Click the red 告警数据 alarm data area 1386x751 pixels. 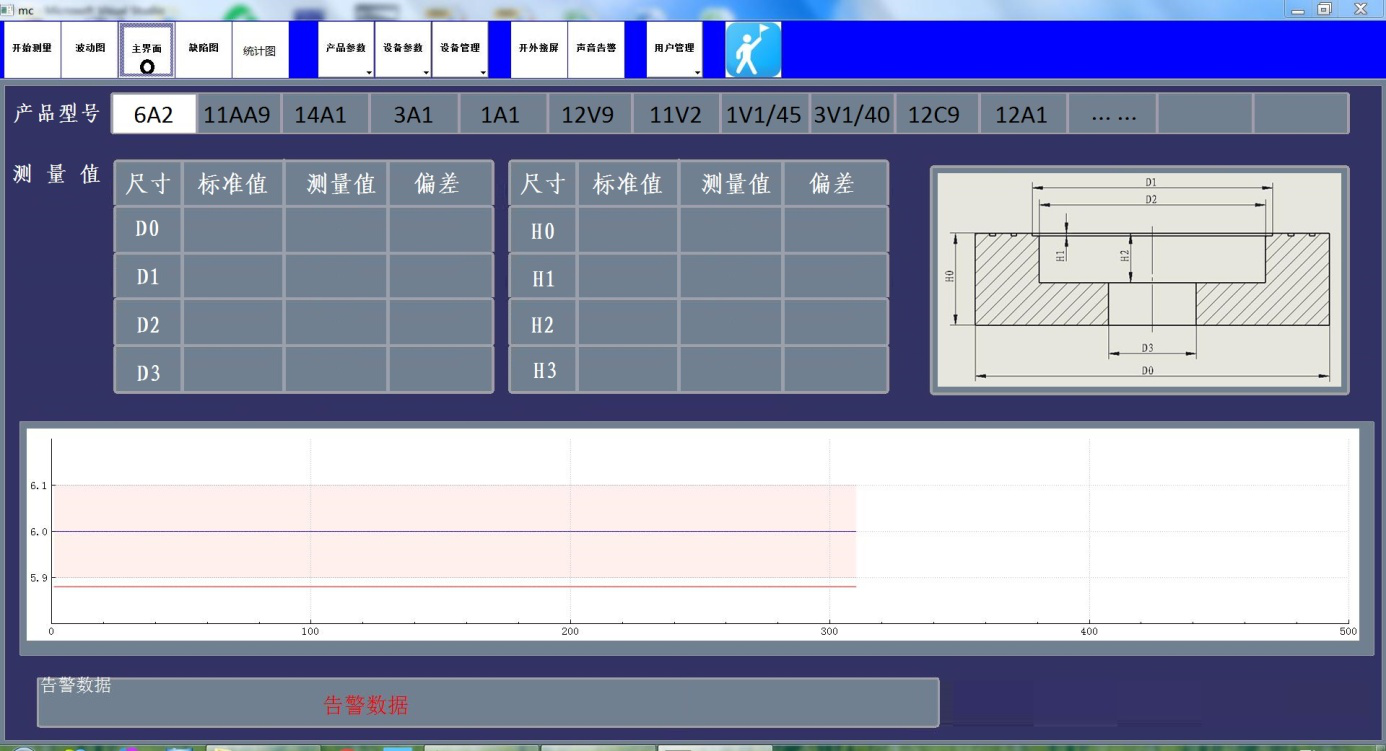[366, 706]
